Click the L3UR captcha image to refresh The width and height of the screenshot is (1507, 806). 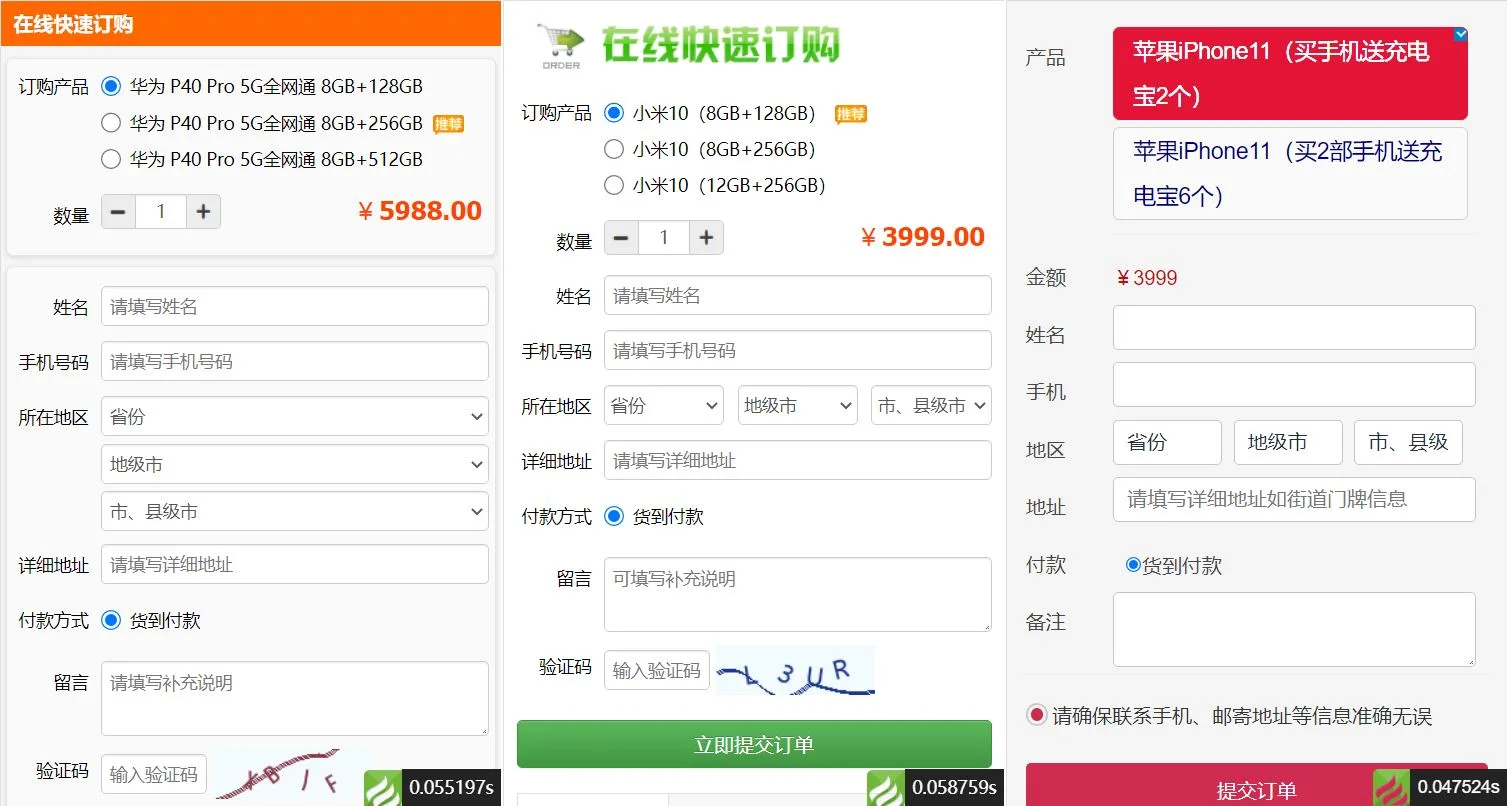pyautogui.click(x=795, y=671)
